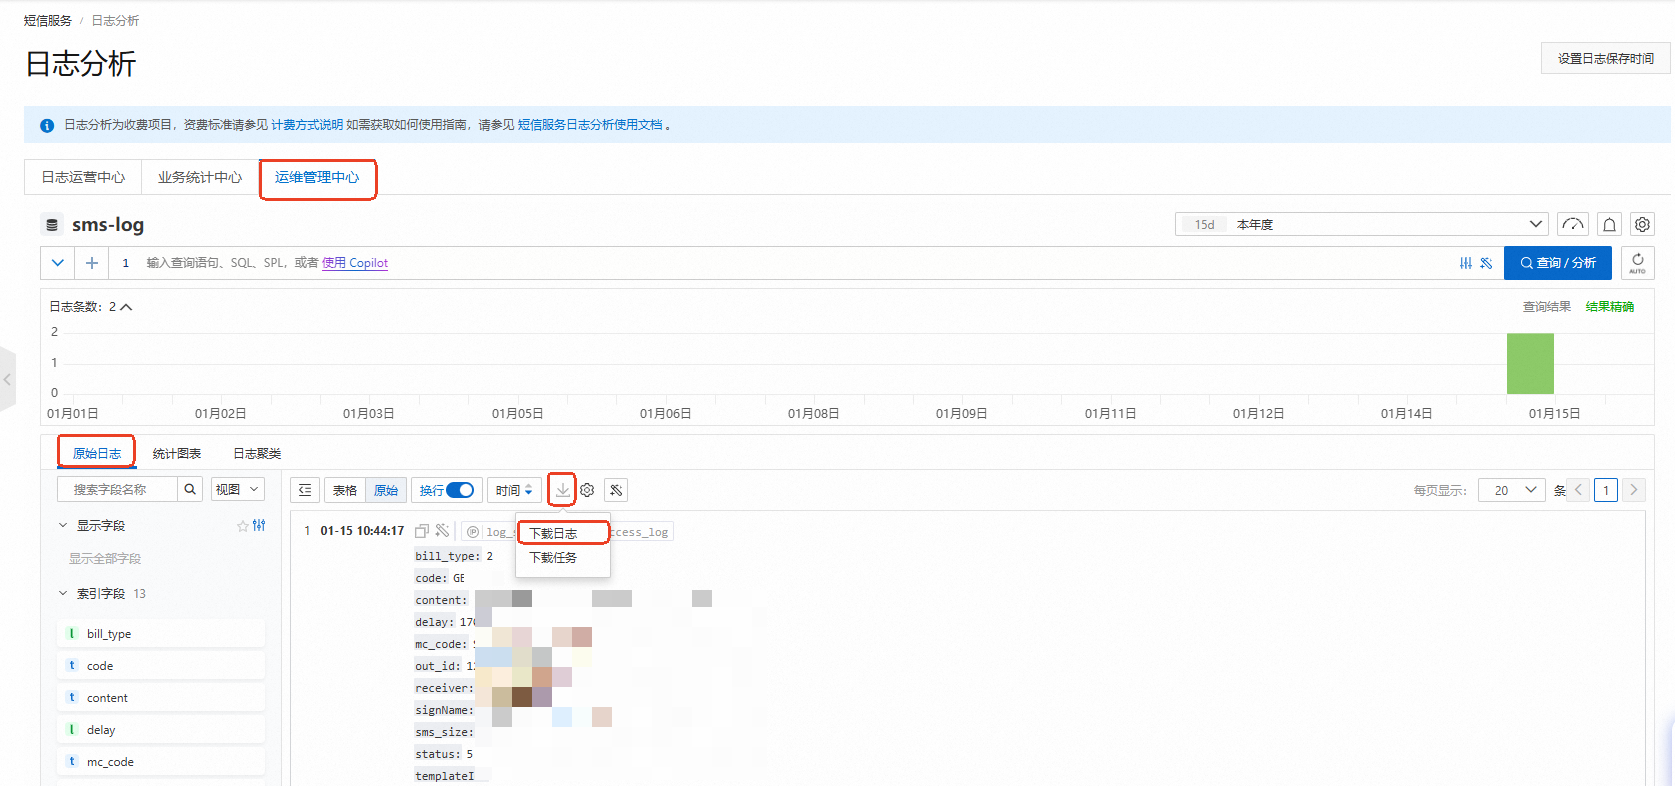Collapse the 索引字段 section

(x=63, y=593)
